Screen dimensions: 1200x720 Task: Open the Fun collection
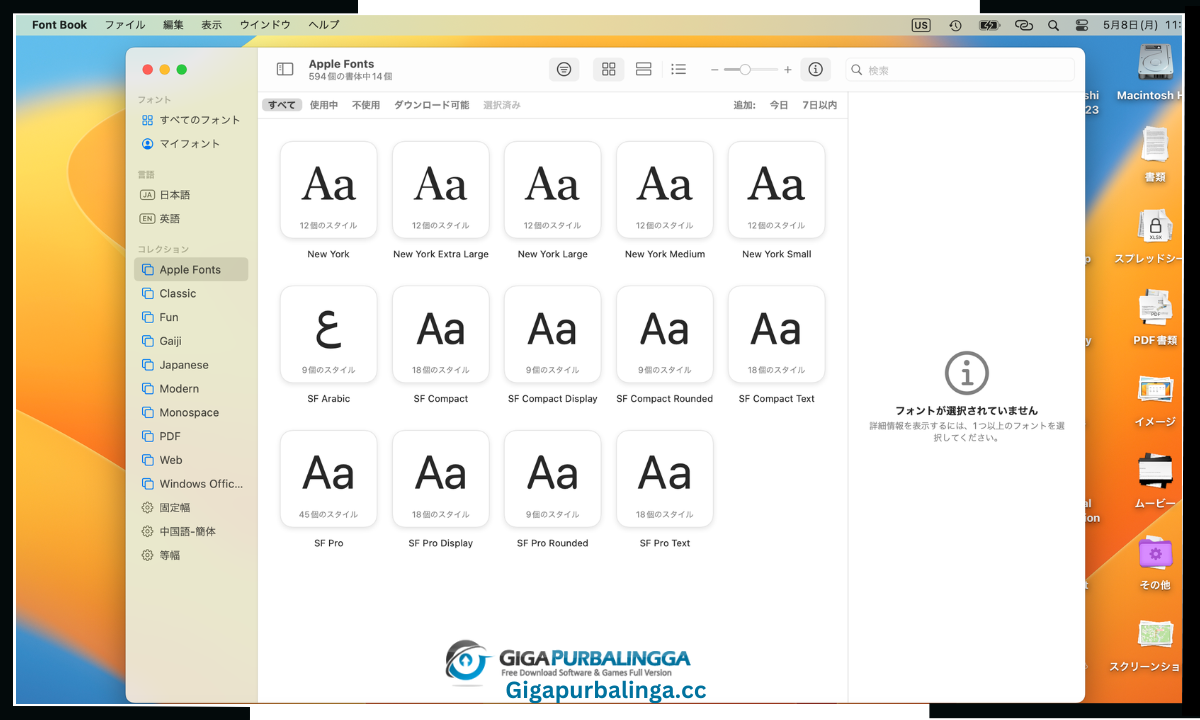[x=191, y=317]
